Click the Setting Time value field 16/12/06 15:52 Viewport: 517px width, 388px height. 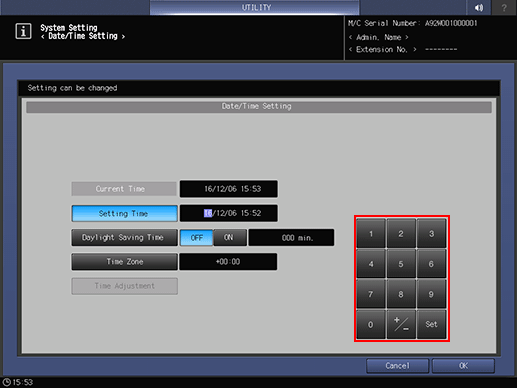(x=229, y=213)
